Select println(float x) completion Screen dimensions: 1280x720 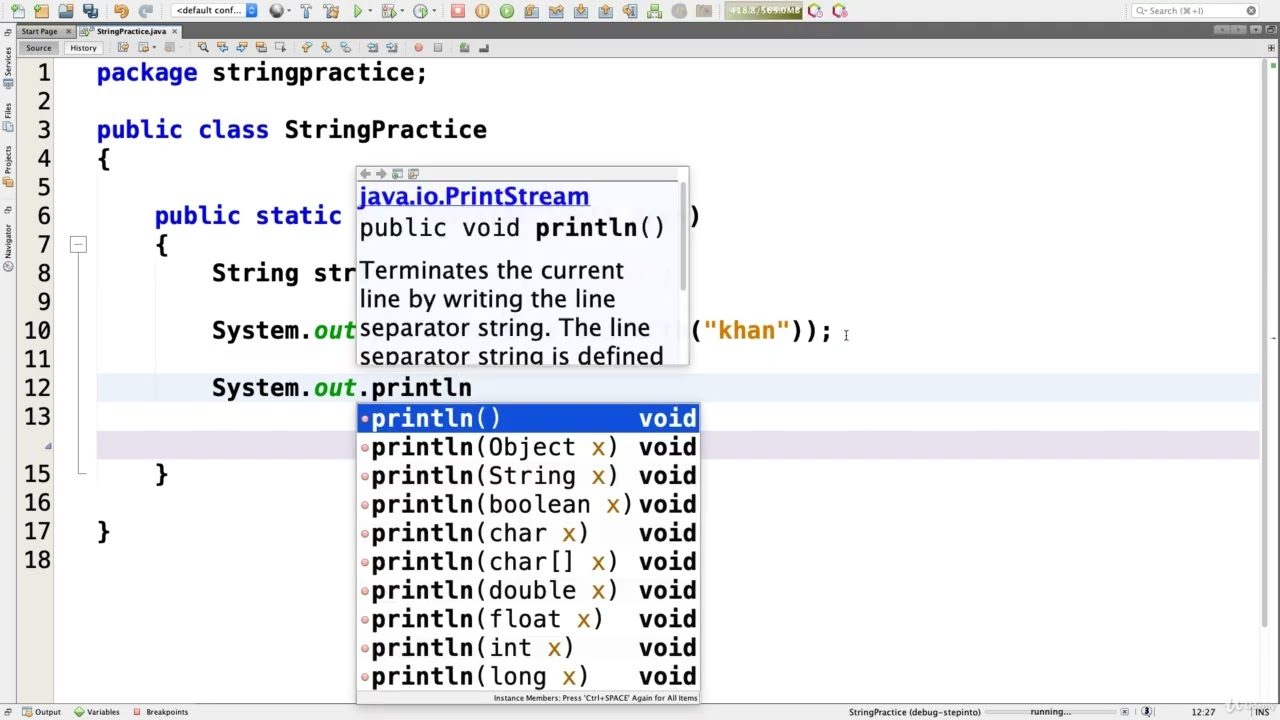click(528, 619)
